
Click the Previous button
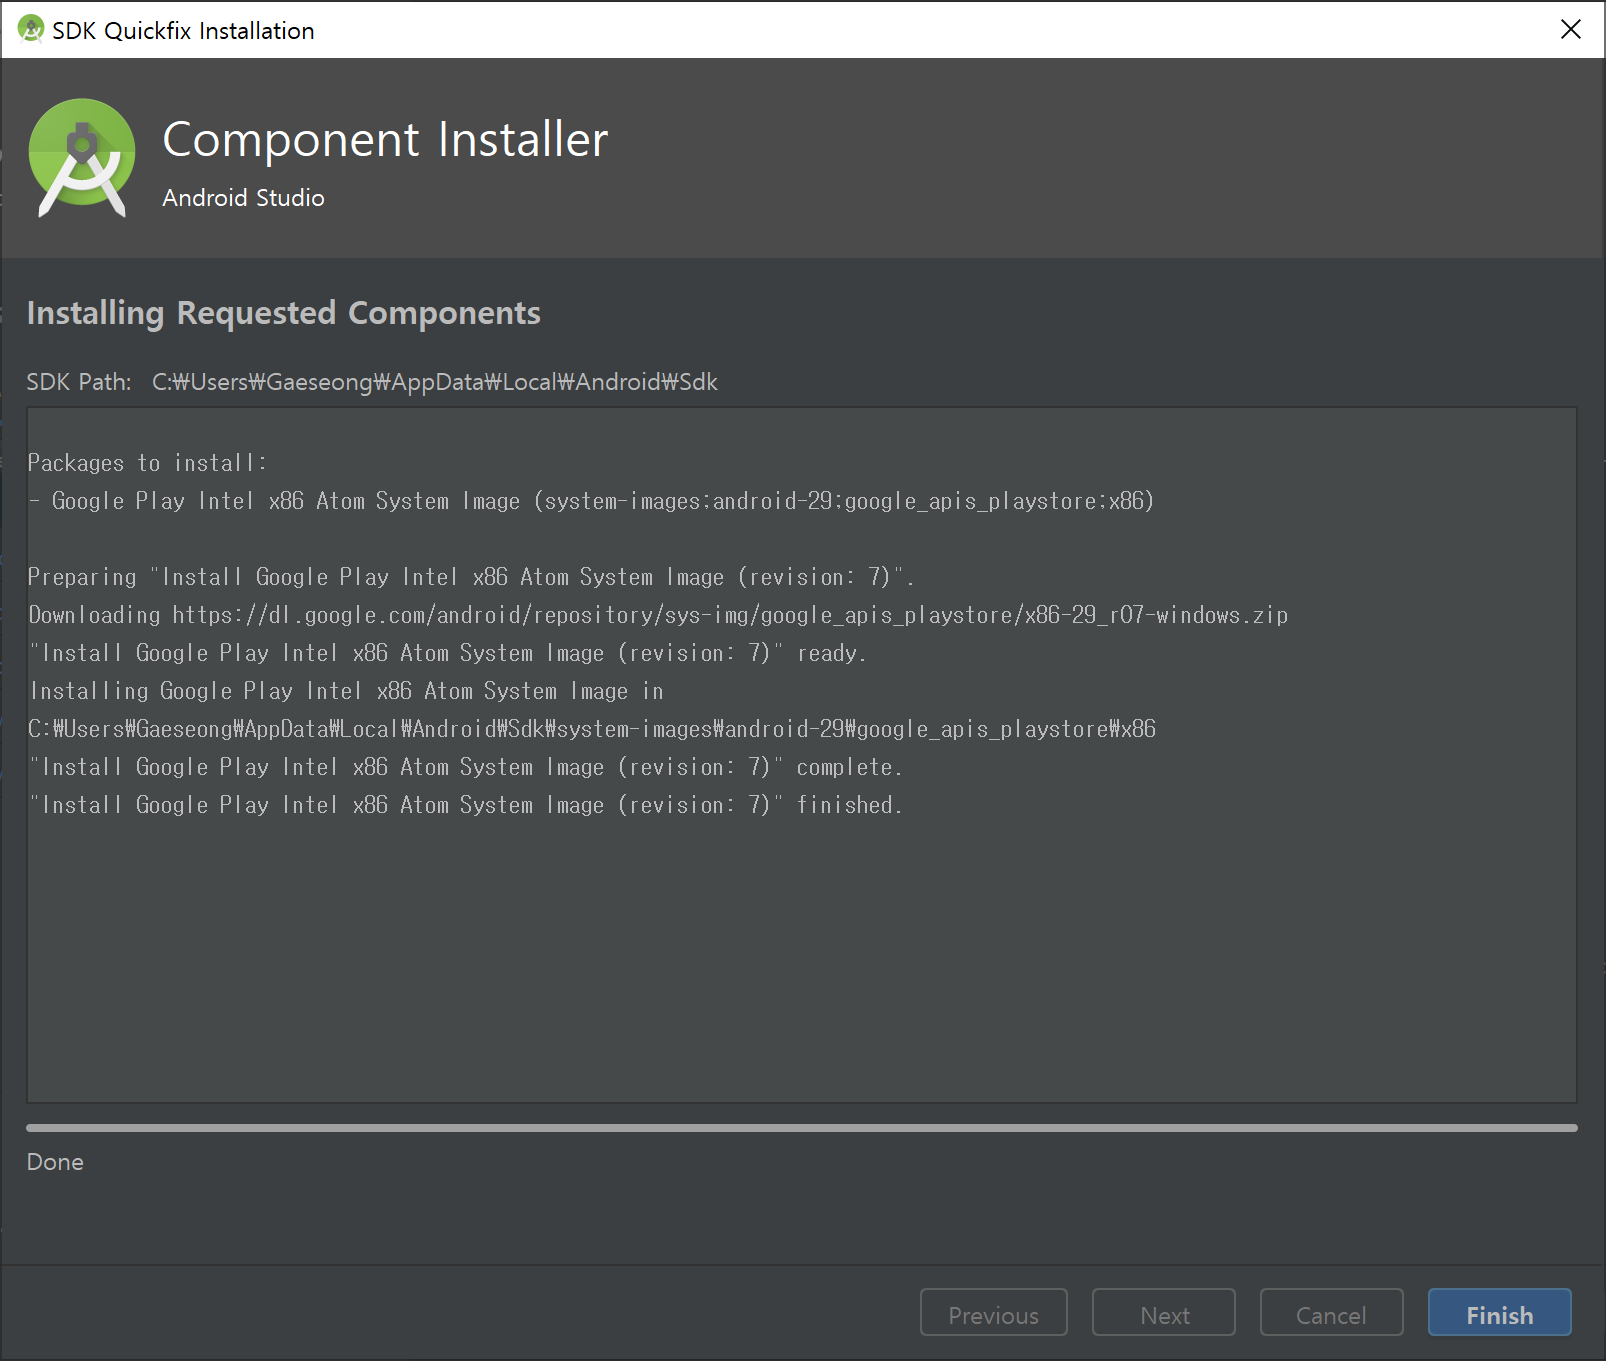(x=994, y=1312)
